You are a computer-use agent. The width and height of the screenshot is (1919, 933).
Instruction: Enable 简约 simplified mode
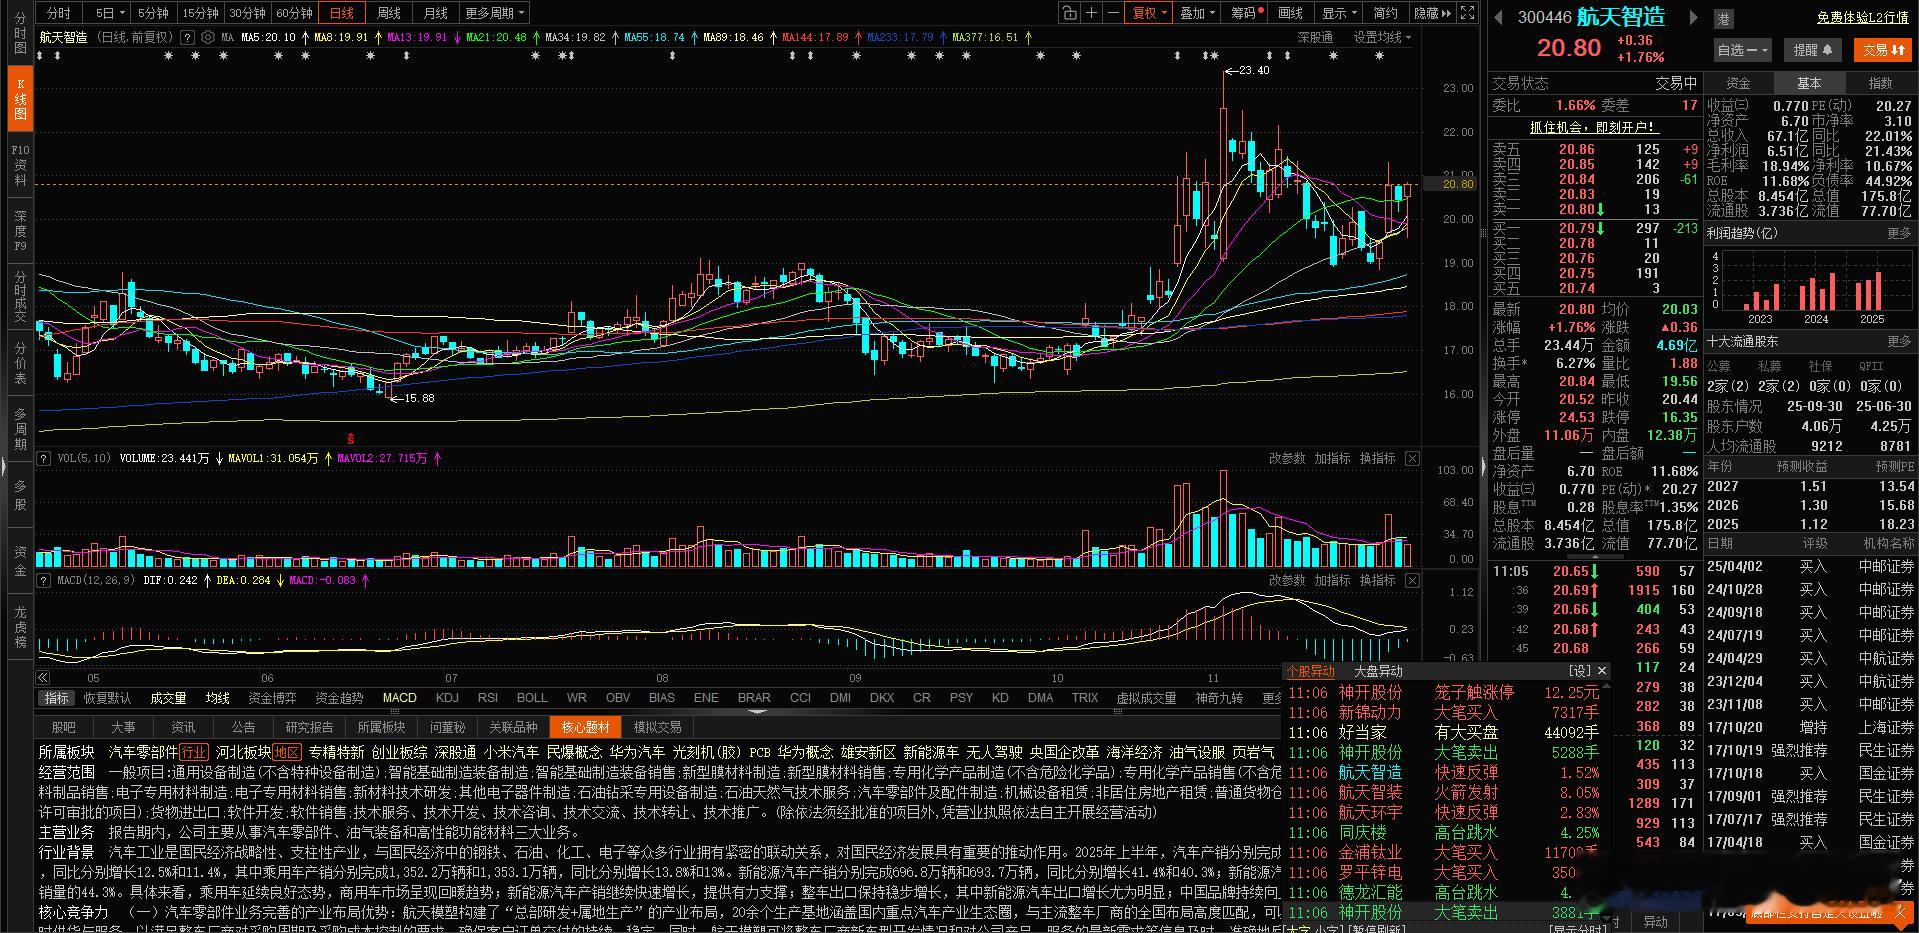1385,13
